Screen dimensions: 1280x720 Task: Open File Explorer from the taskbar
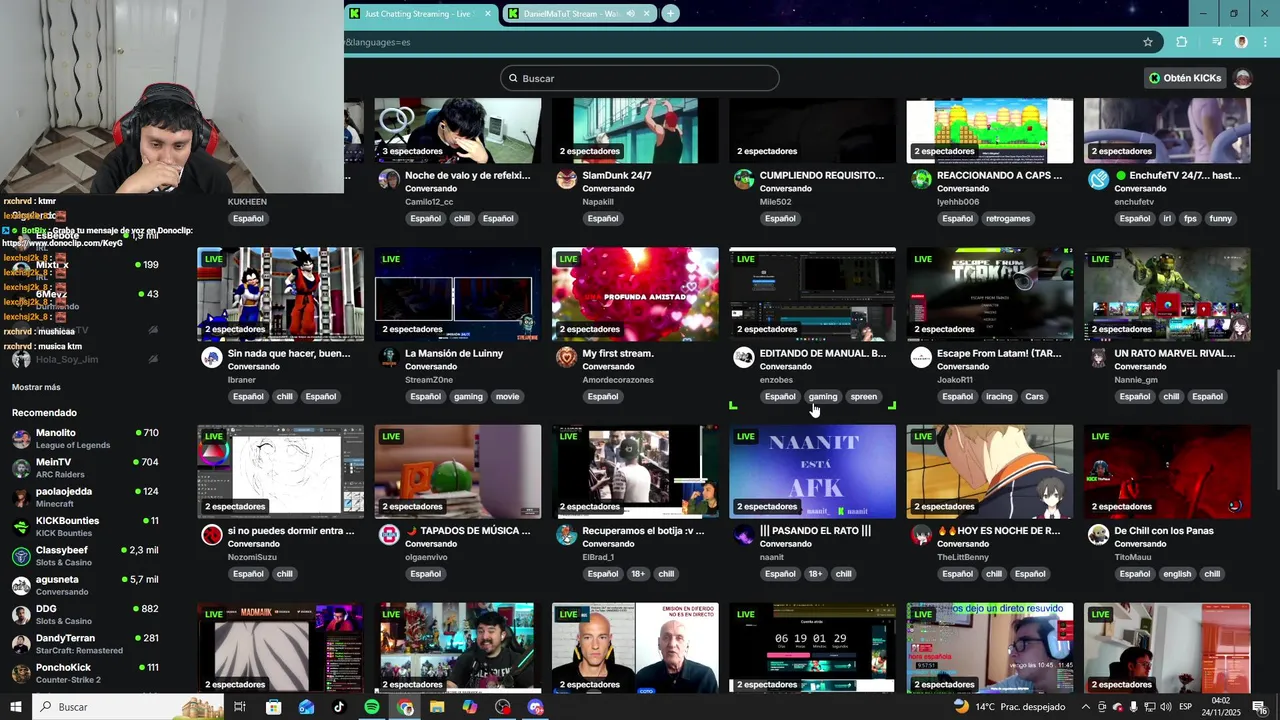[437, 707]
